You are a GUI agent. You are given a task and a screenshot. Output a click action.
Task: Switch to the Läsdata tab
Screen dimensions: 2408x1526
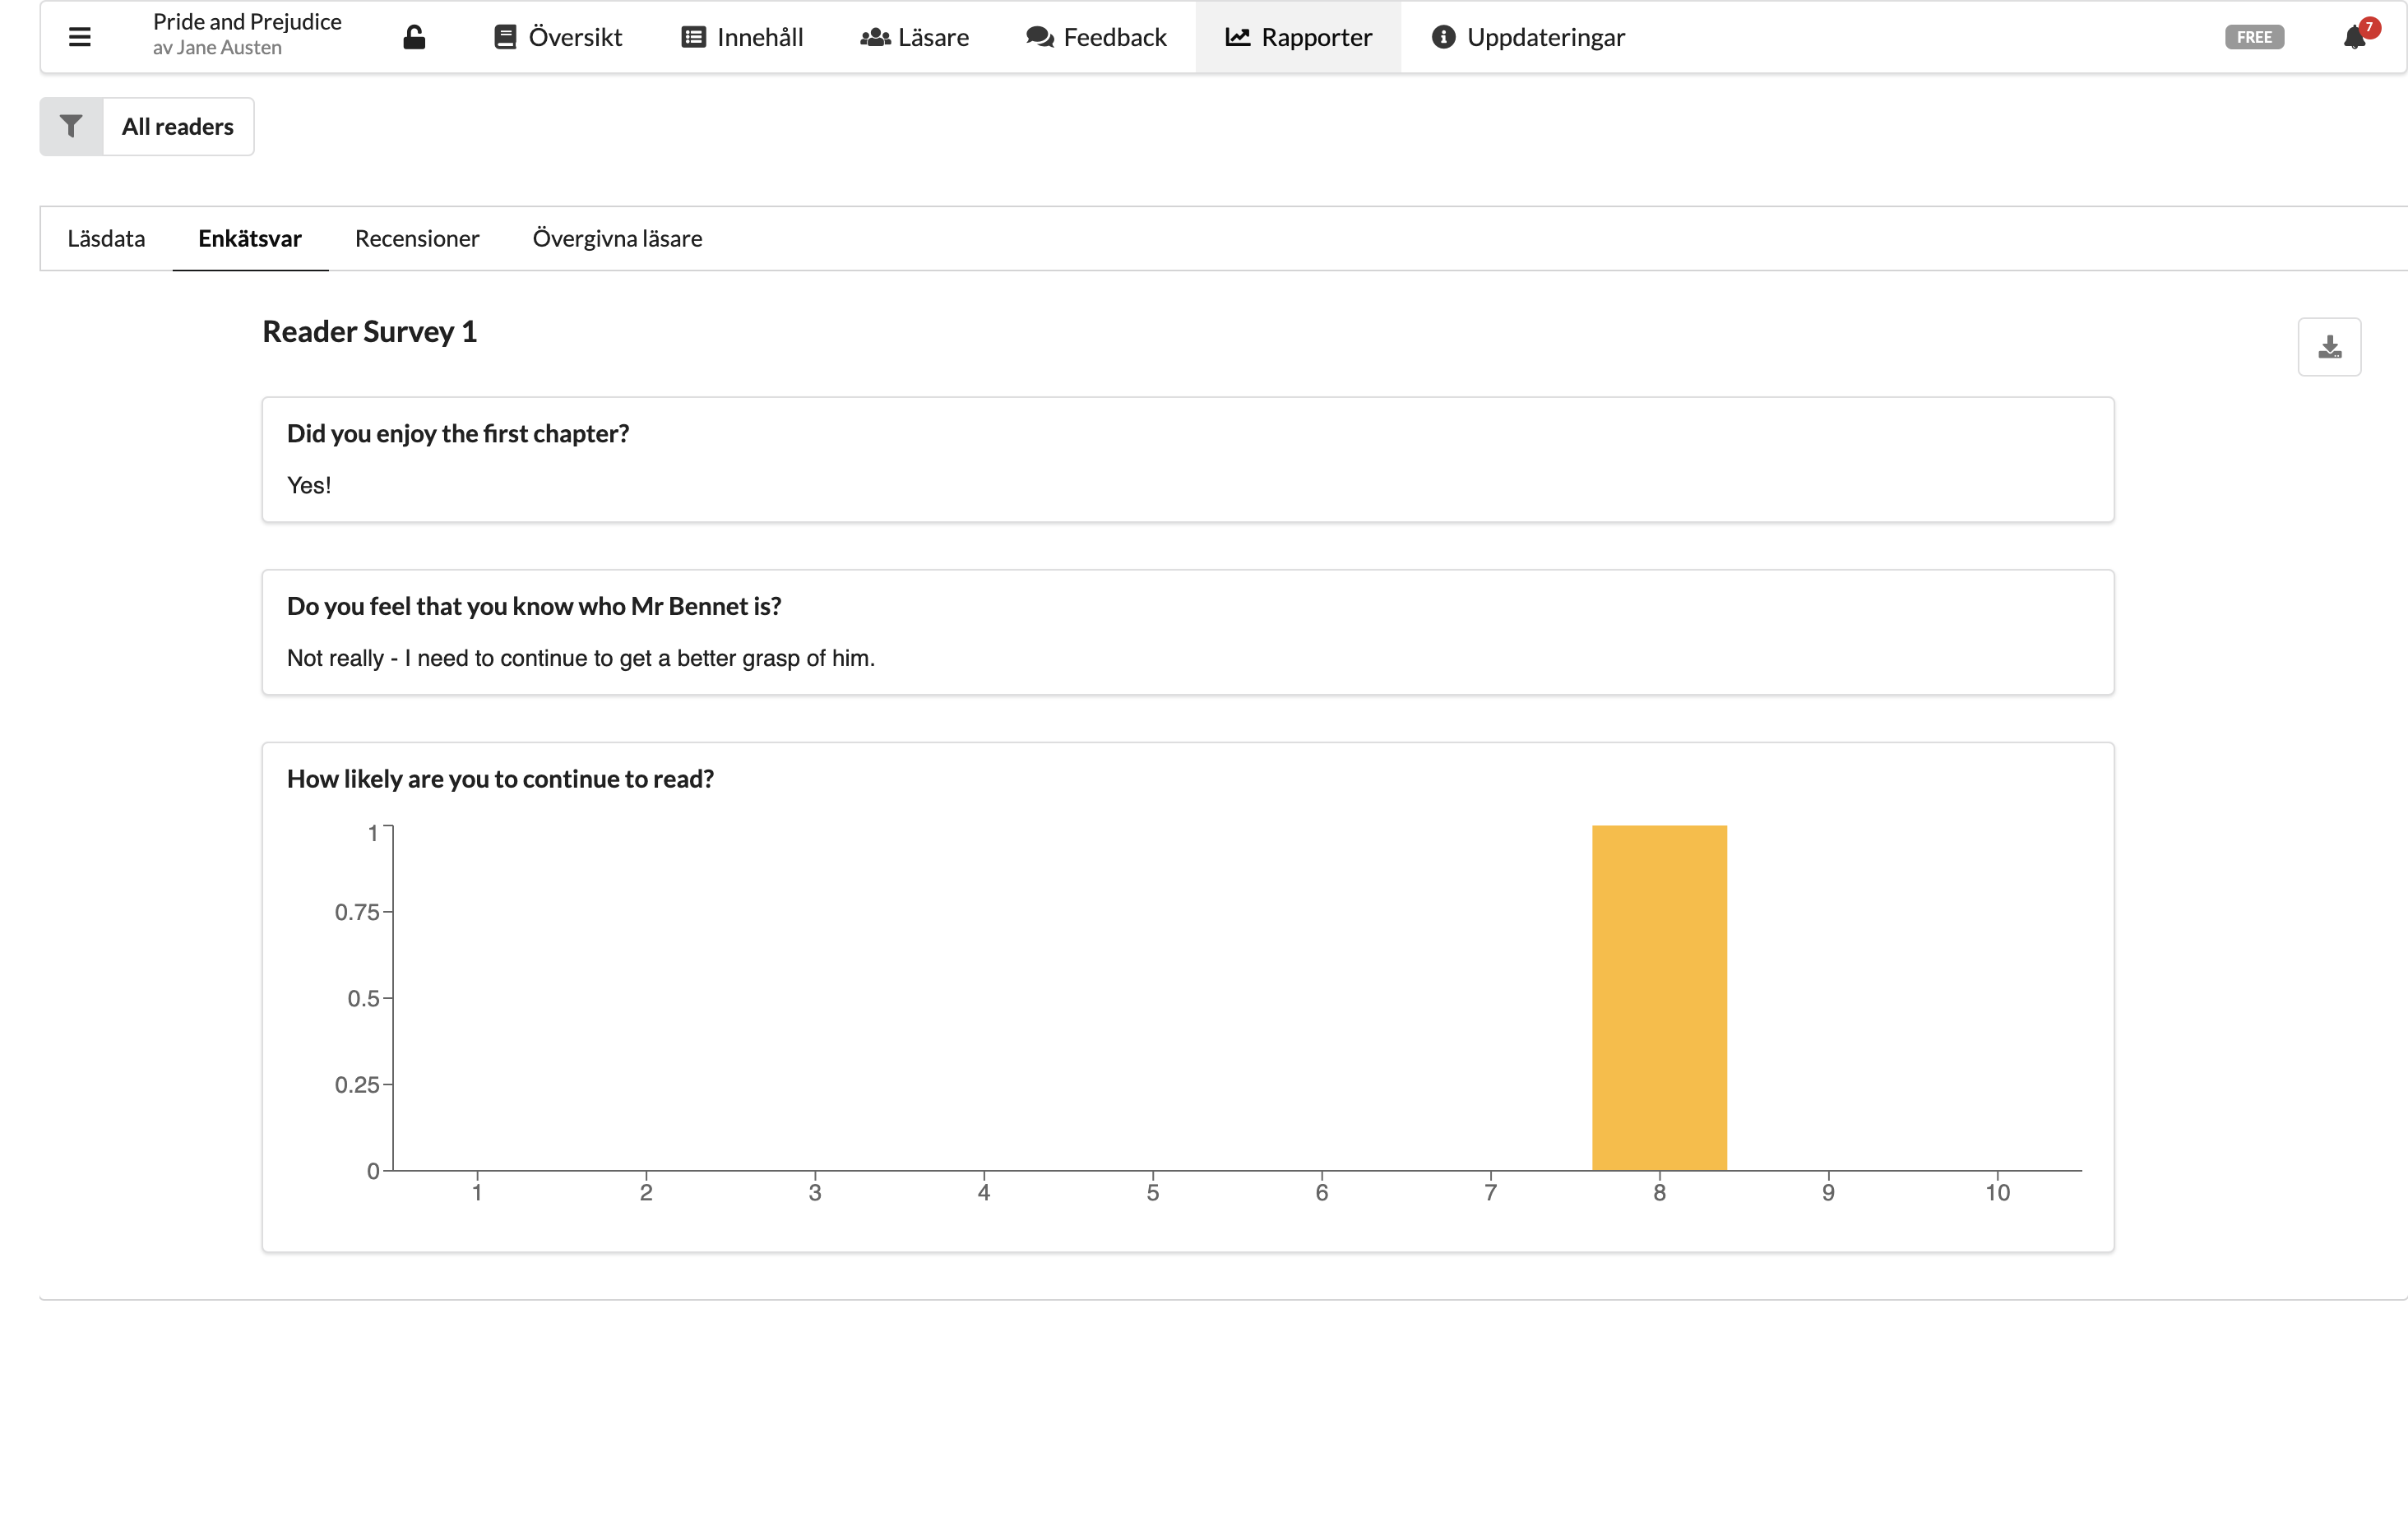(106, 238)
